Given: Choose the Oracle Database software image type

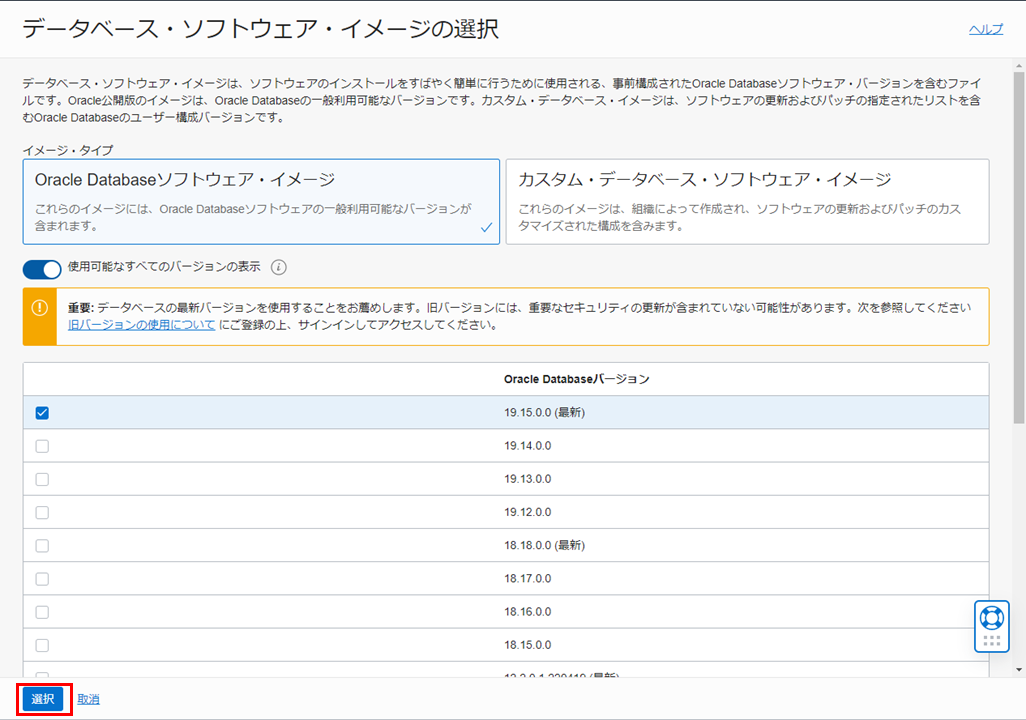Looking at the screenshot, I should click(x=261, y=202).
